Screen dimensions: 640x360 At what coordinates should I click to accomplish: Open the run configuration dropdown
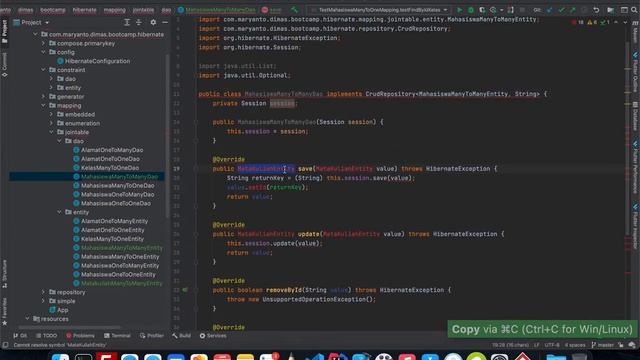point(379,10)
